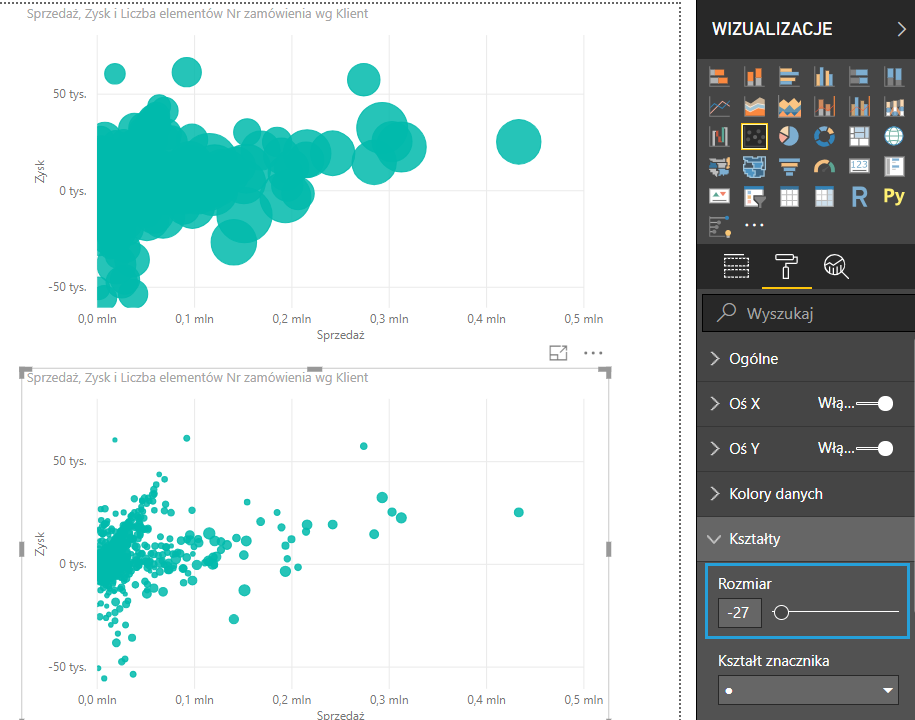Insert a gauge visualization
This screenshot has height=720, width=915.
point(824,166)
